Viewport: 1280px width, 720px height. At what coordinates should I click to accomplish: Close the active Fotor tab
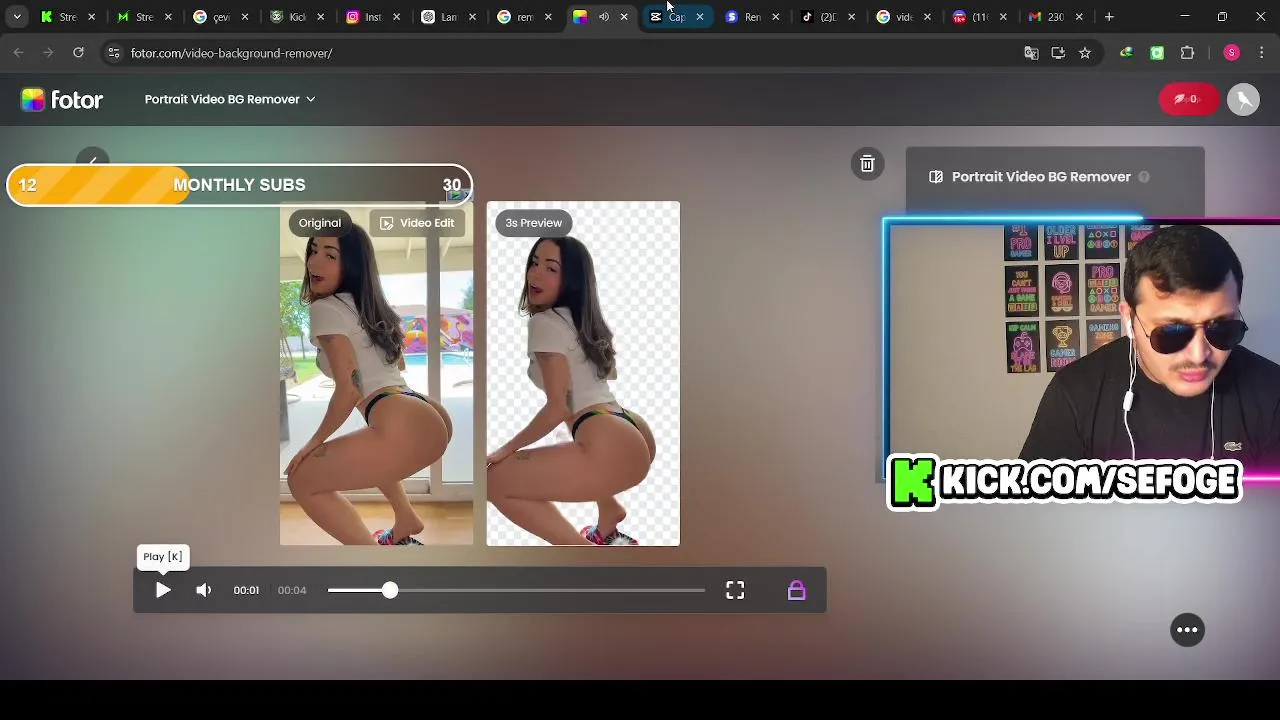pyautogui.click(x=624, y=17)
